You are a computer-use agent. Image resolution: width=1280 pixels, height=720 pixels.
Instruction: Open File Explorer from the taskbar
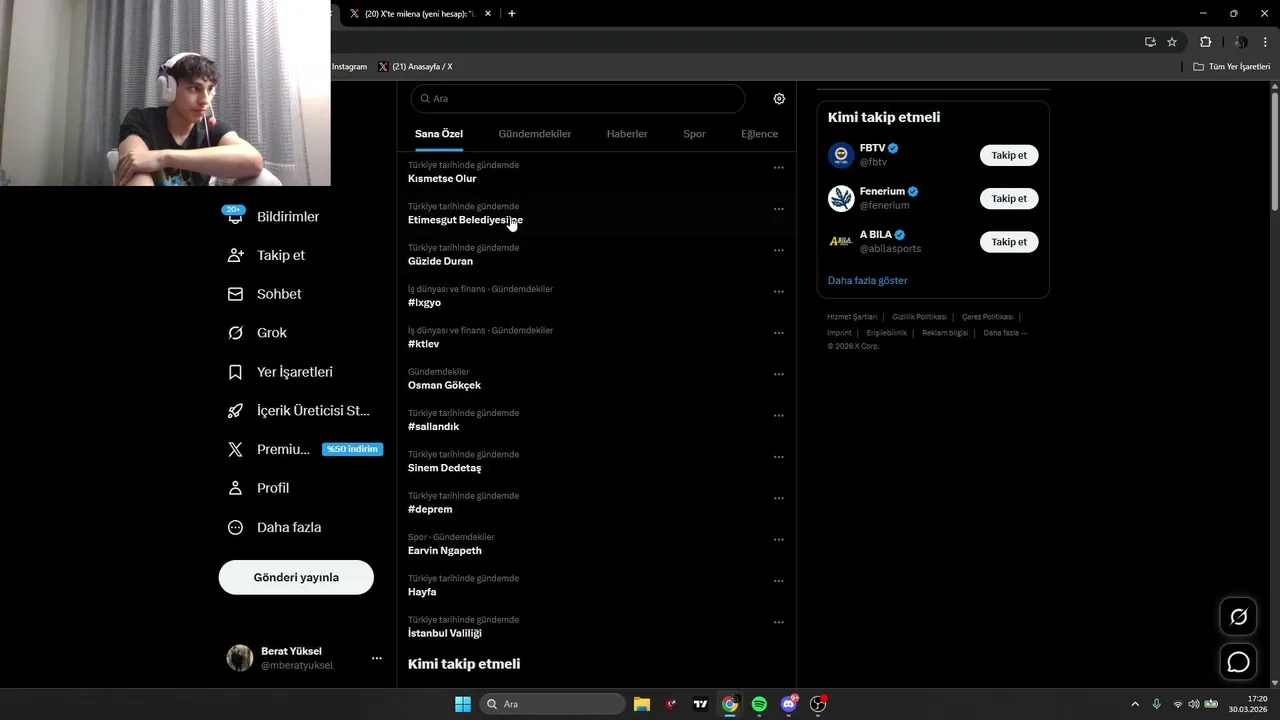[x=642, y=704]
